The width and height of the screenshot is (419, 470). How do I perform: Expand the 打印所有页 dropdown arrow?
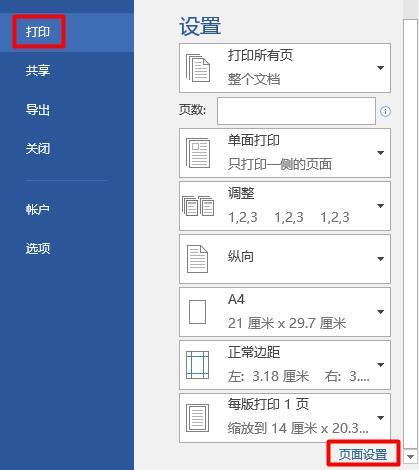380,68
